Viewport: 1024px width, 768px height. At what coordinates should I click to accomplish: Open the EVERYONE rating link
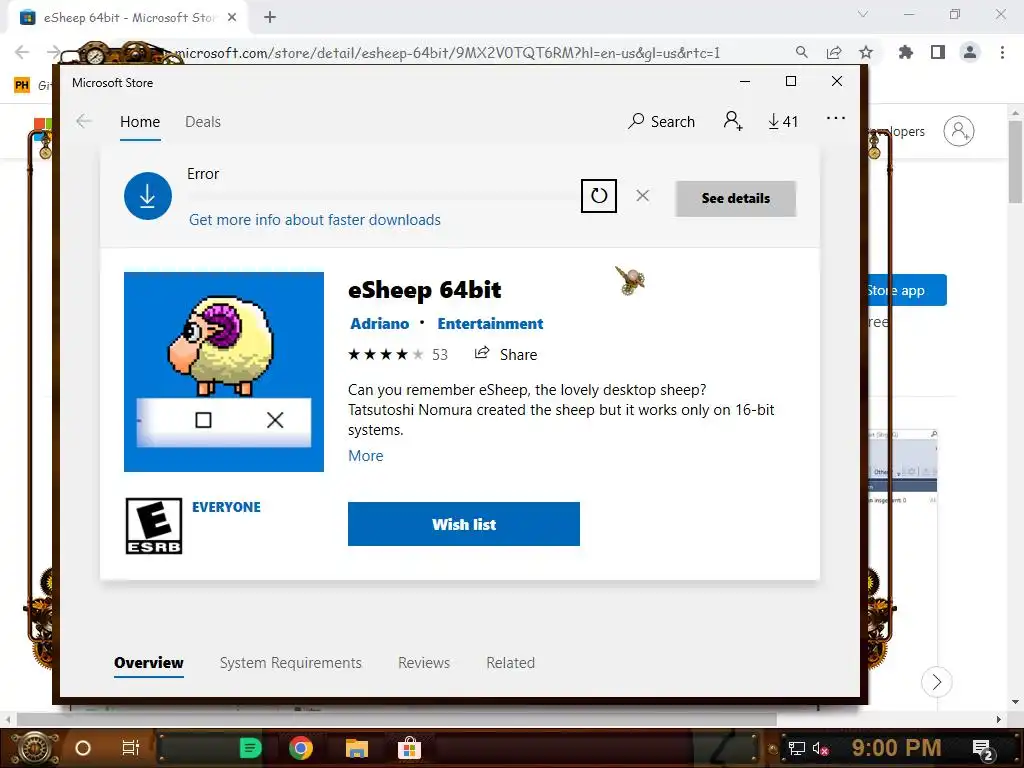click(x=226, y=507)
